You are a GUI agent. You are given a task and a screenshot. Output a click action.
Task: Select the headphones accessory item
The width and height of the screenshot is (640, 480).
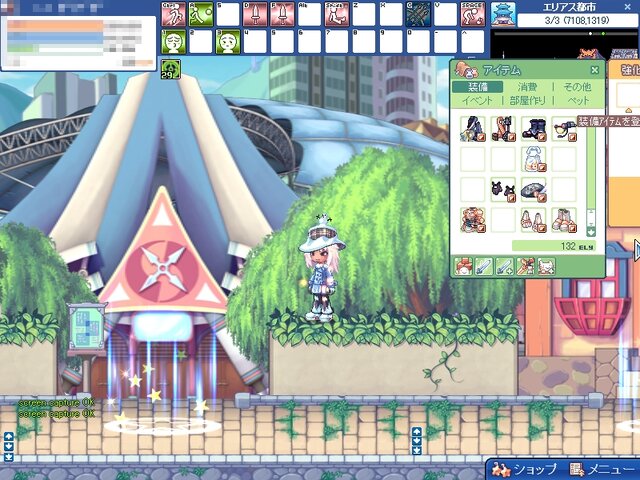click(x=564, y=129)
